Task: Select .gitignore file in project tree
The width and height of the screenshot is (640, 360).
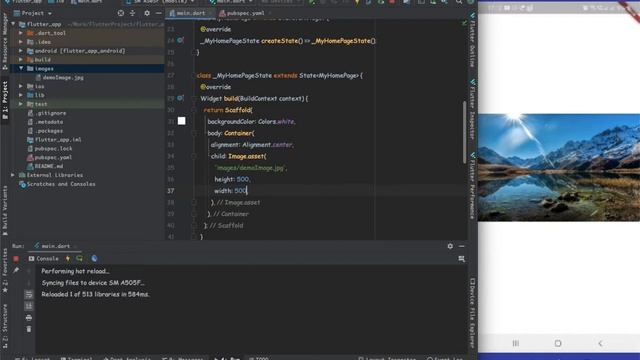Action: pyautogui.click(x=47, y=113)
